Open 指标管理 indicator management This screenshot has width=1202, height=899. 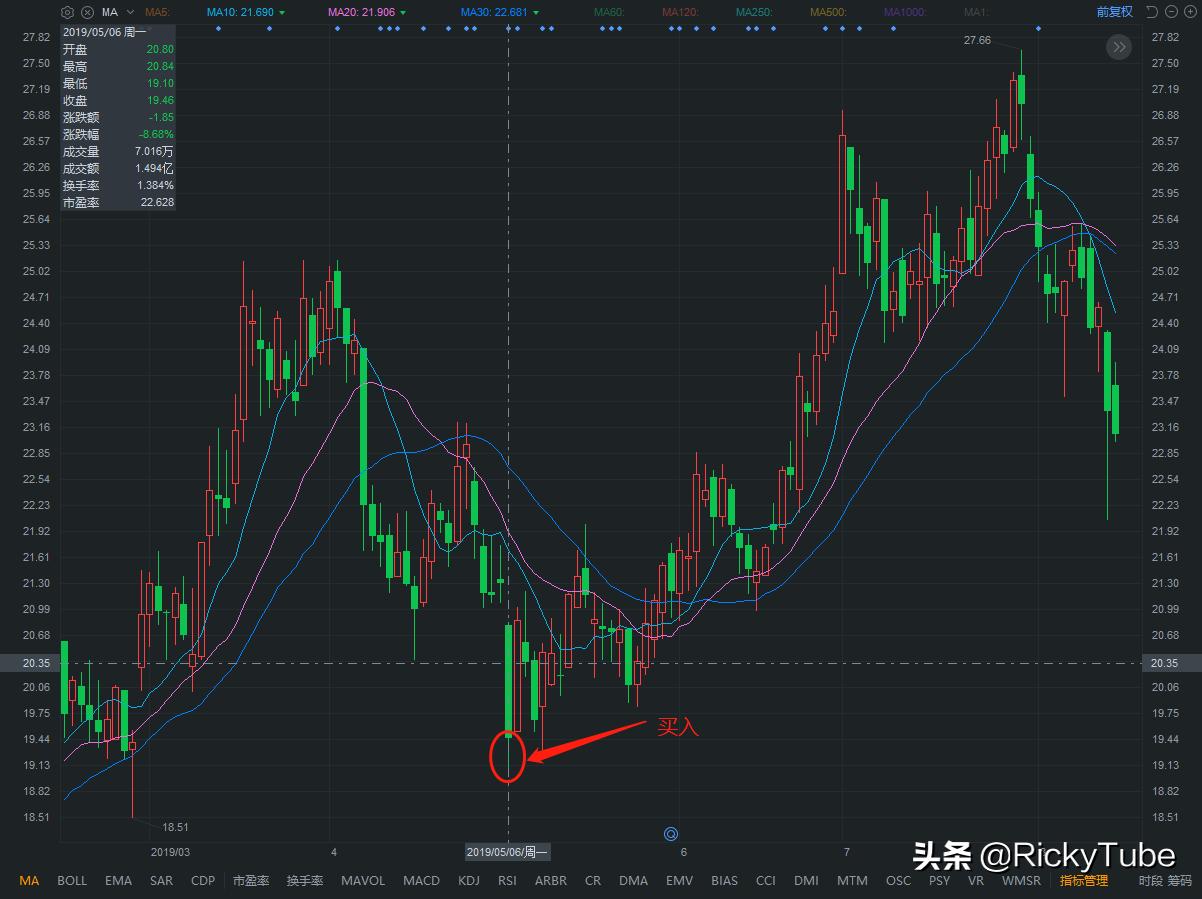point(1084,881)
